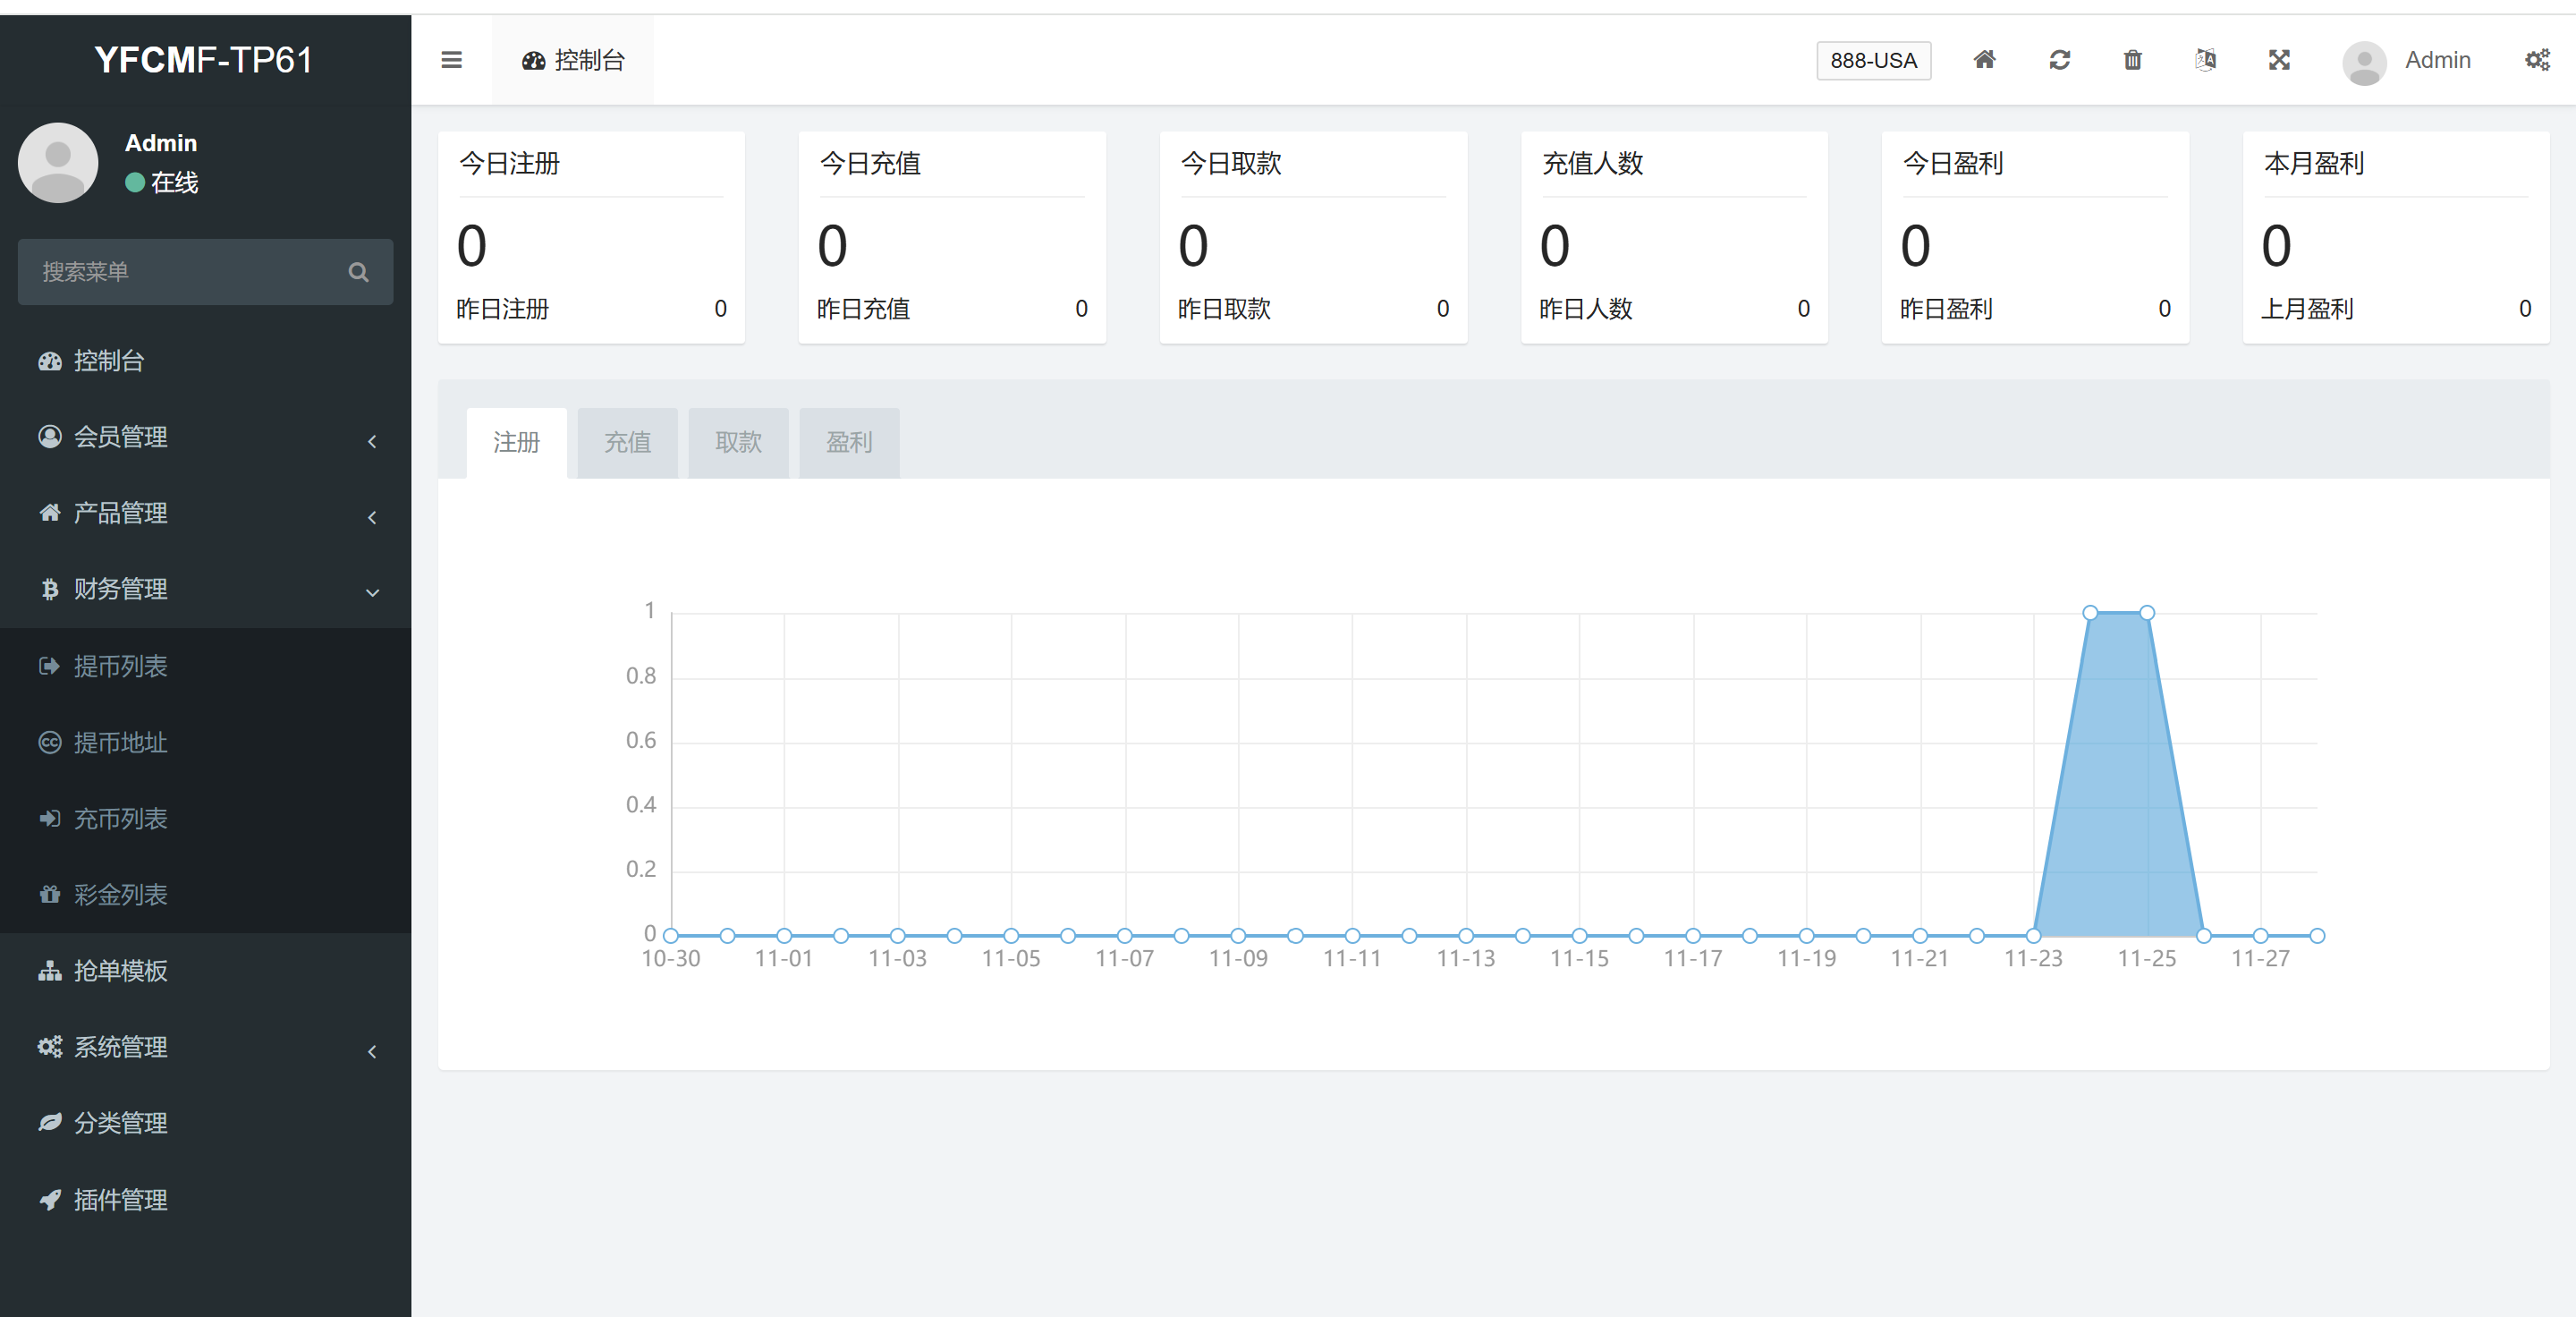This screenshot has height=1317, width=2576.
Task: Switch to the 充值 chart tab
Action: [x=627, y=442]
